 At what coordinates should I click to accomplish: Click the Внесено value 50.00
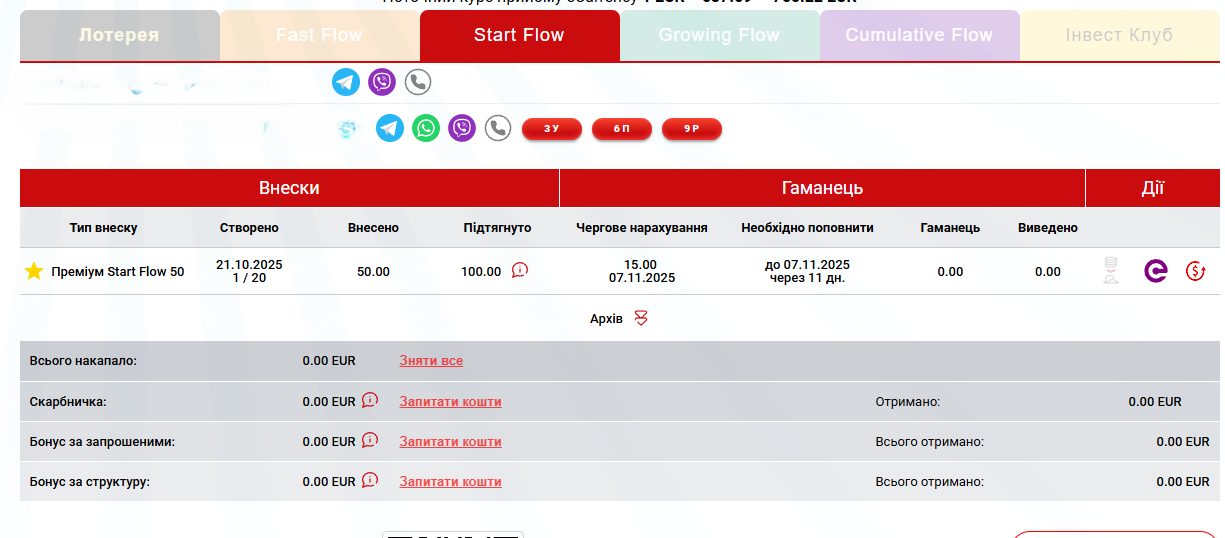[373, 272]
